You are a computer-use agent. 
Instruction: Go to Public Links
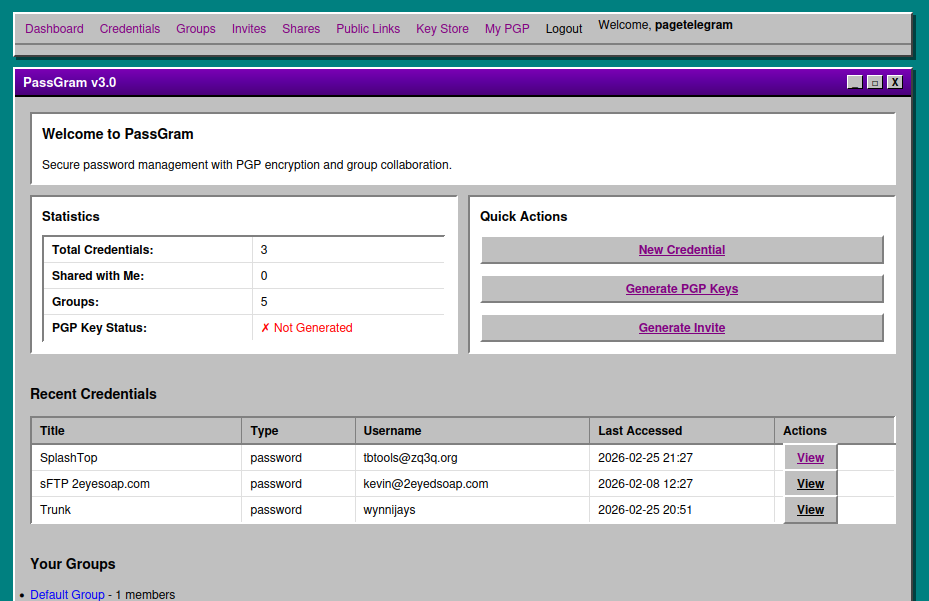368,29
